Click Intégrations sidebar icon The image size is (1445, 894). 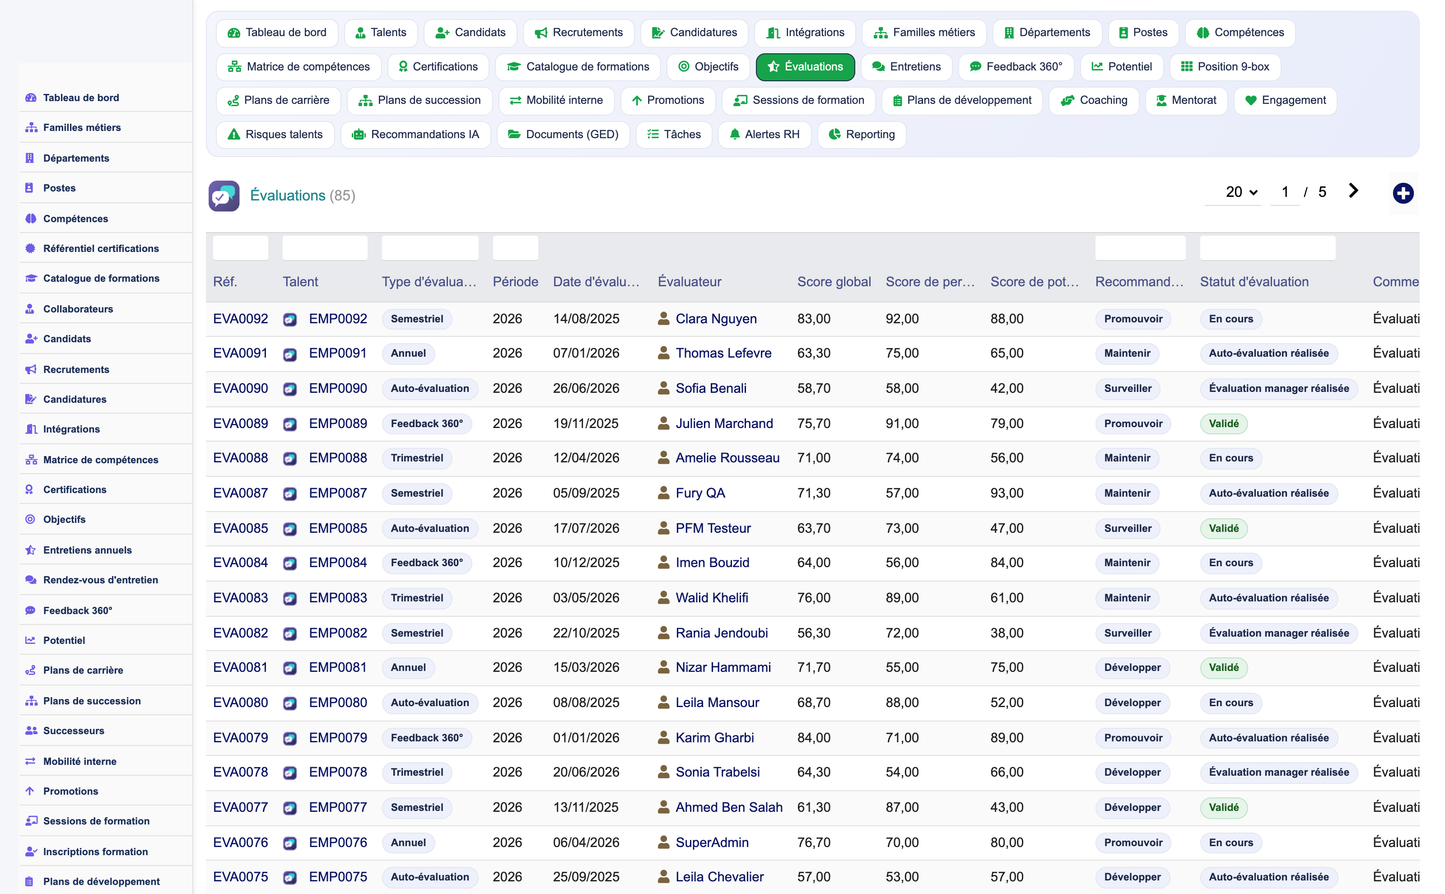coord(30,430)
